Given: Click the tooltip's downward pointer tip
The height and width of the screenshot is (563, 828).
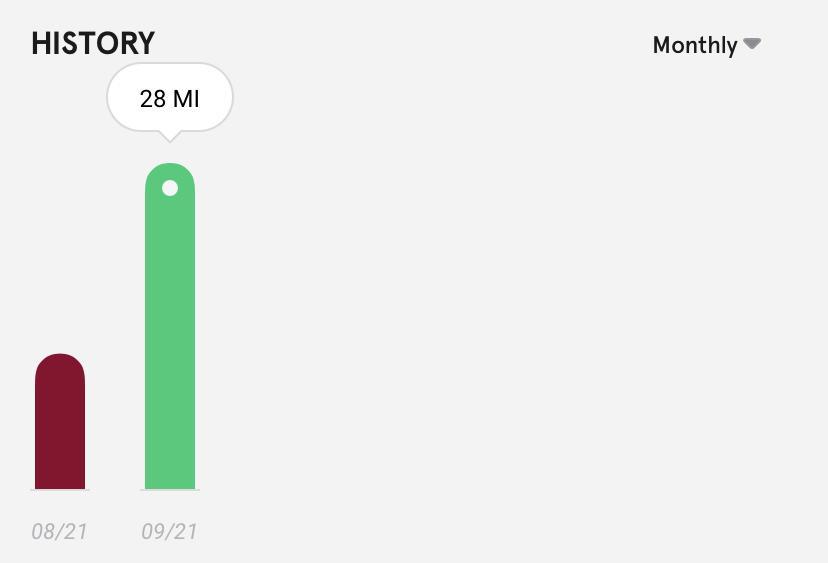Looking at the screenshot, I should pos(170,139).
